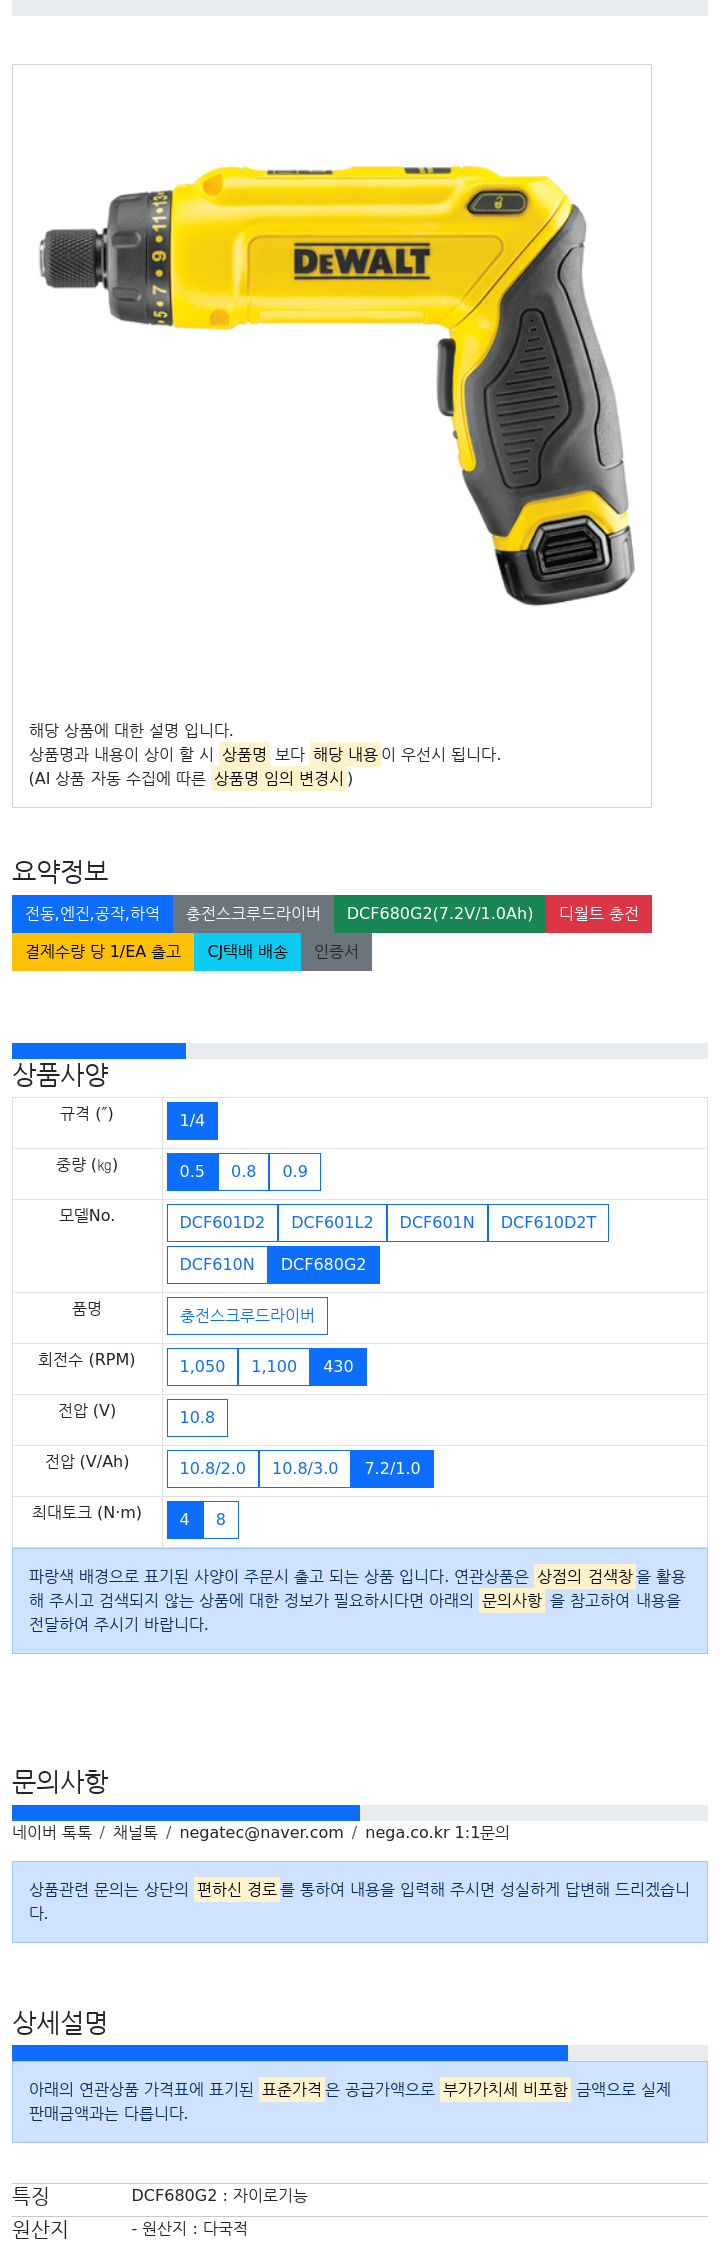This screenshot has width=720, height=2249.
Task: Choose the 1,050 RPM option
Action: (202, 1367)
